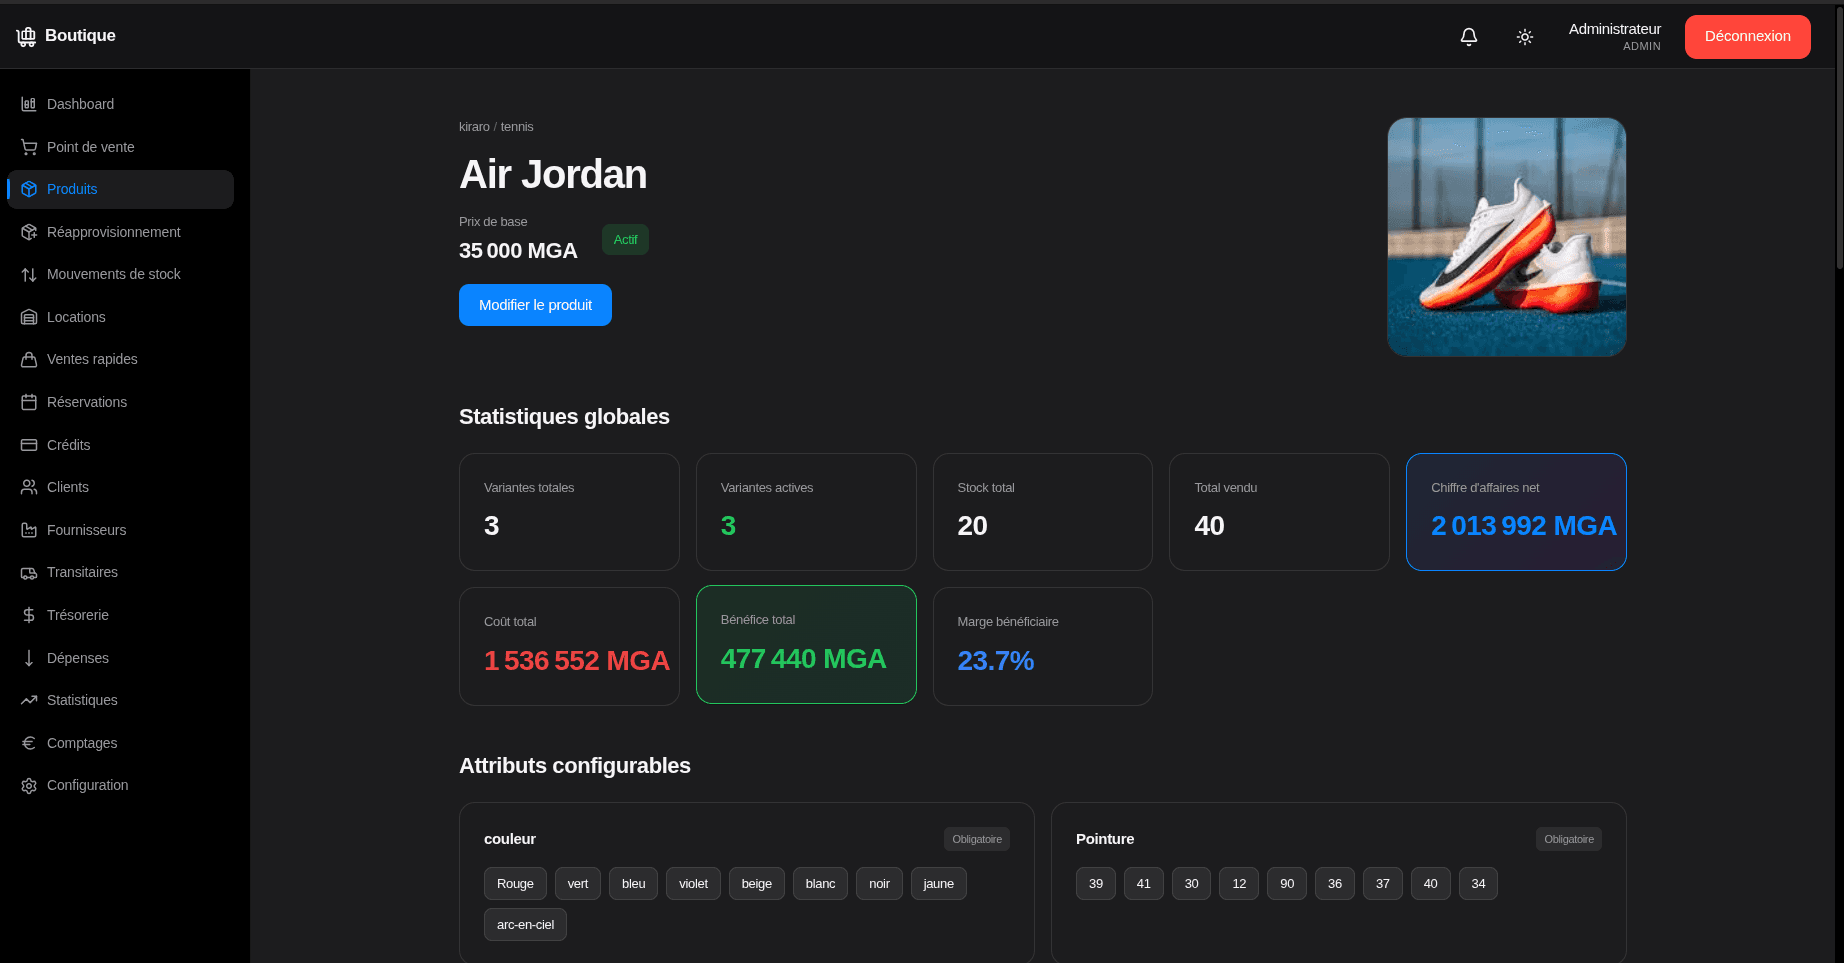Viewport: 1844px width, 963px height.
Task: Open Réapprovisionnement section
Action: coord(121,232)
